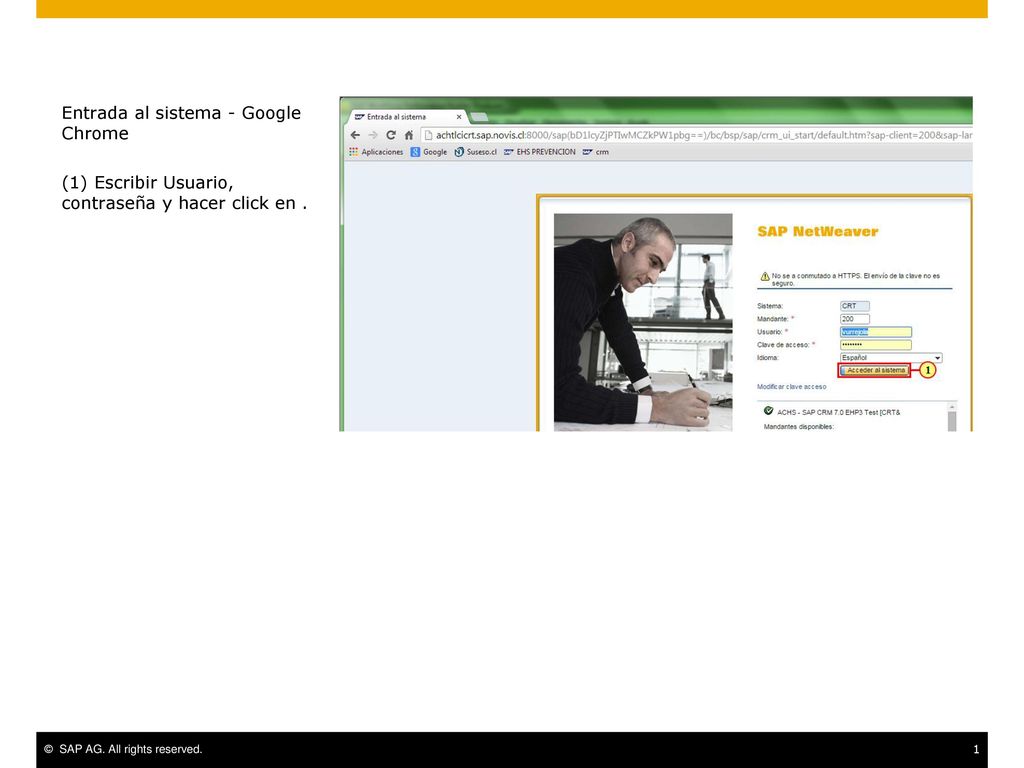Click the Sistema field showing CRT
Viewport: 1024px width, 768px height.
coord(854,306)
